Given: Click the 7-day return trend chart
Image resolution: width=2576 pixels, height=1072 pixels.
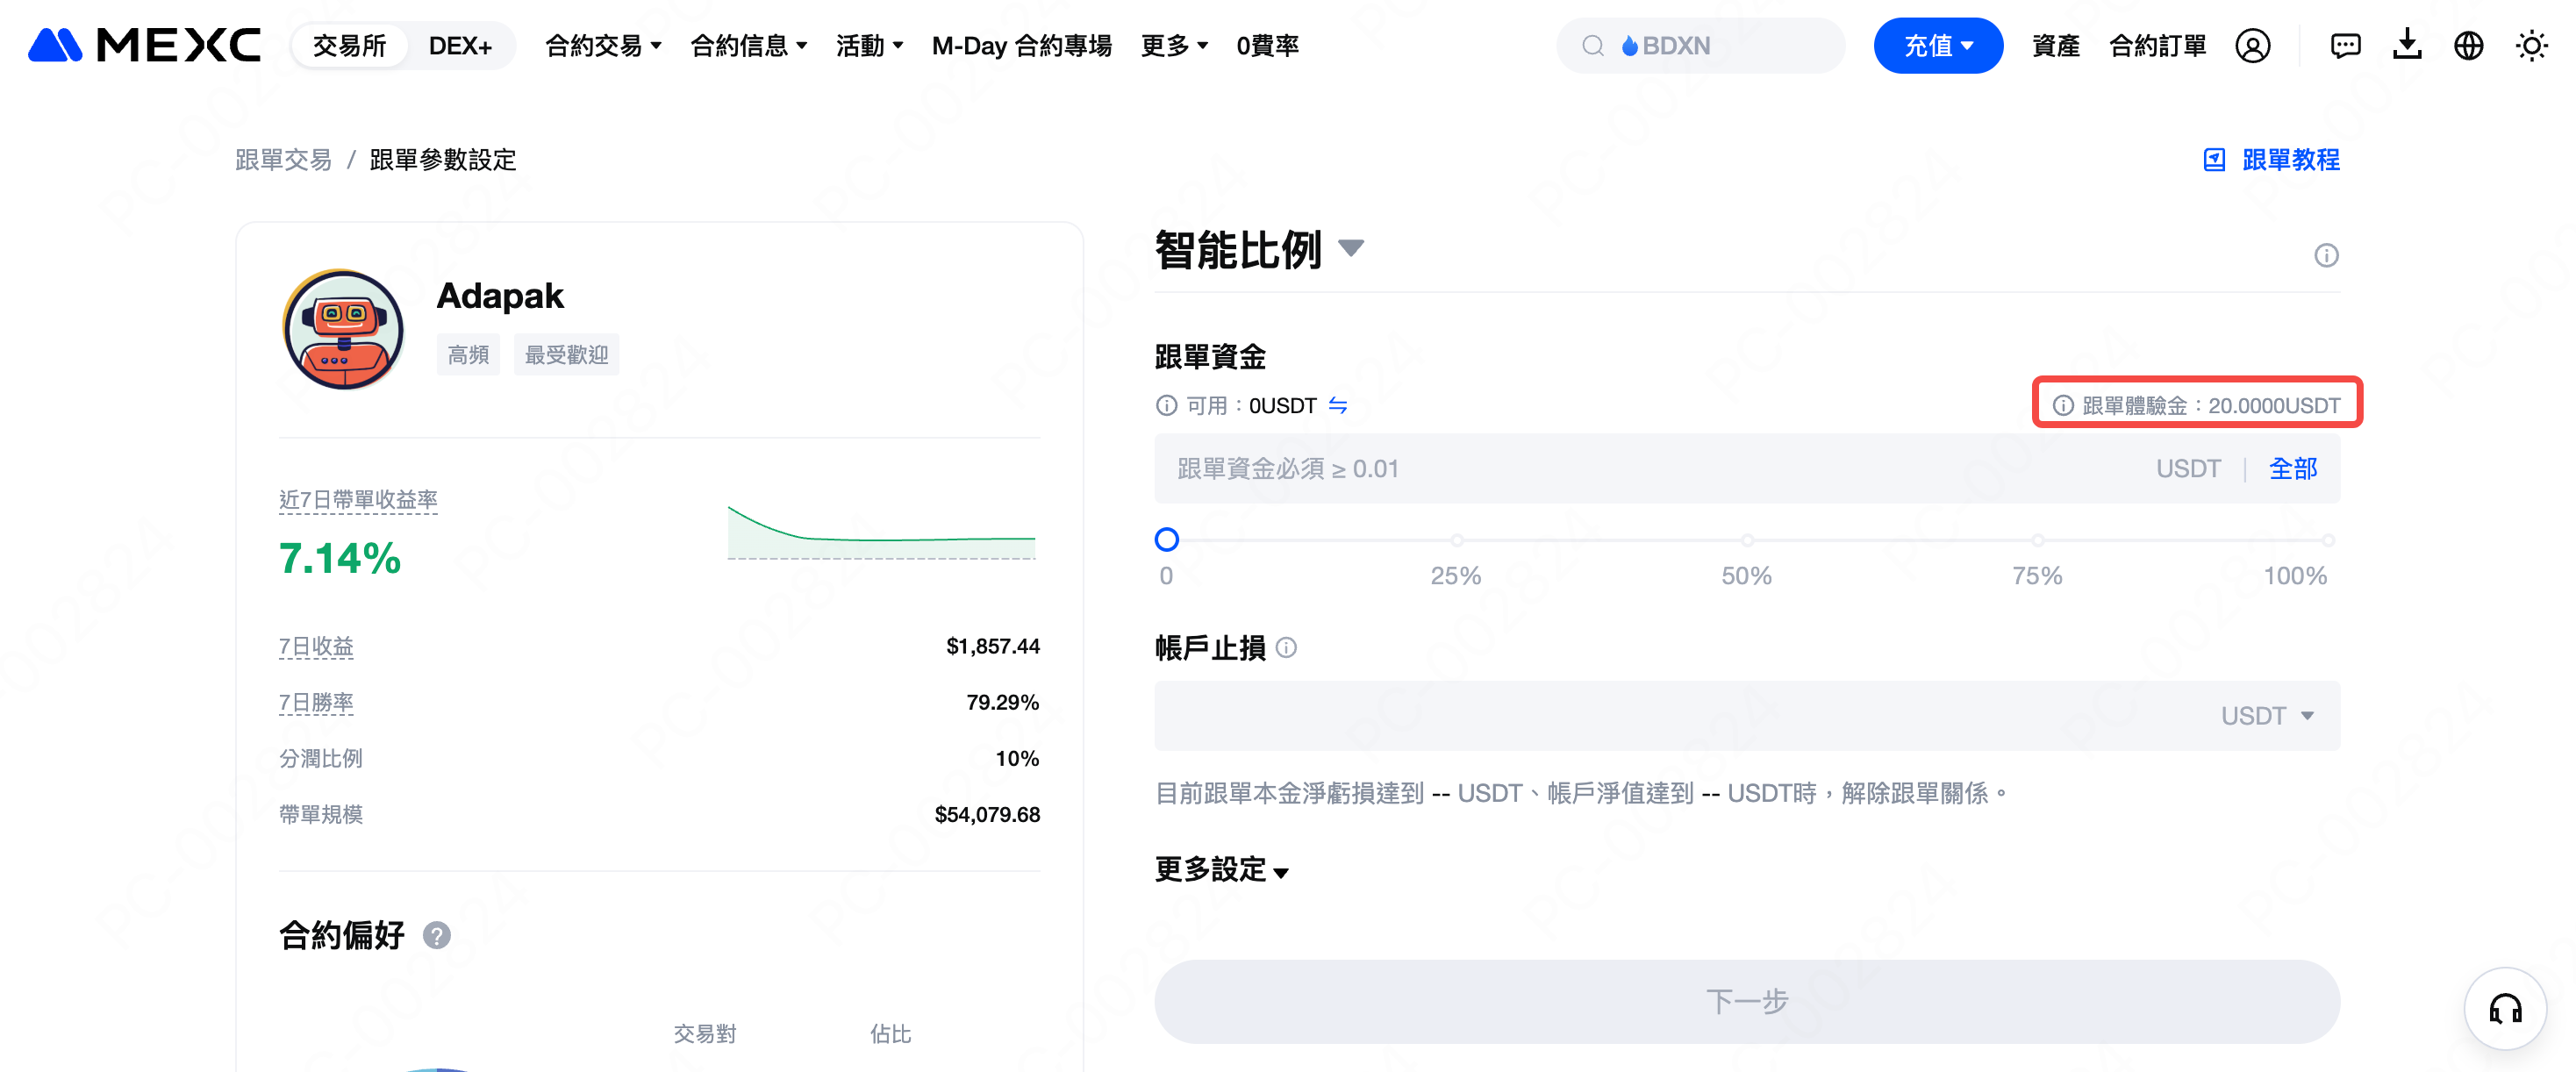Looking at the screenshot, I should 881,532.
